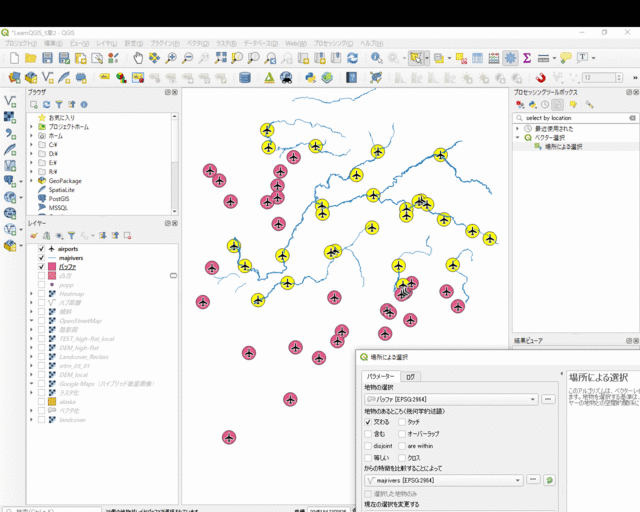Open the DB Manager database icon
640x512 pixels.
[244, 77]
